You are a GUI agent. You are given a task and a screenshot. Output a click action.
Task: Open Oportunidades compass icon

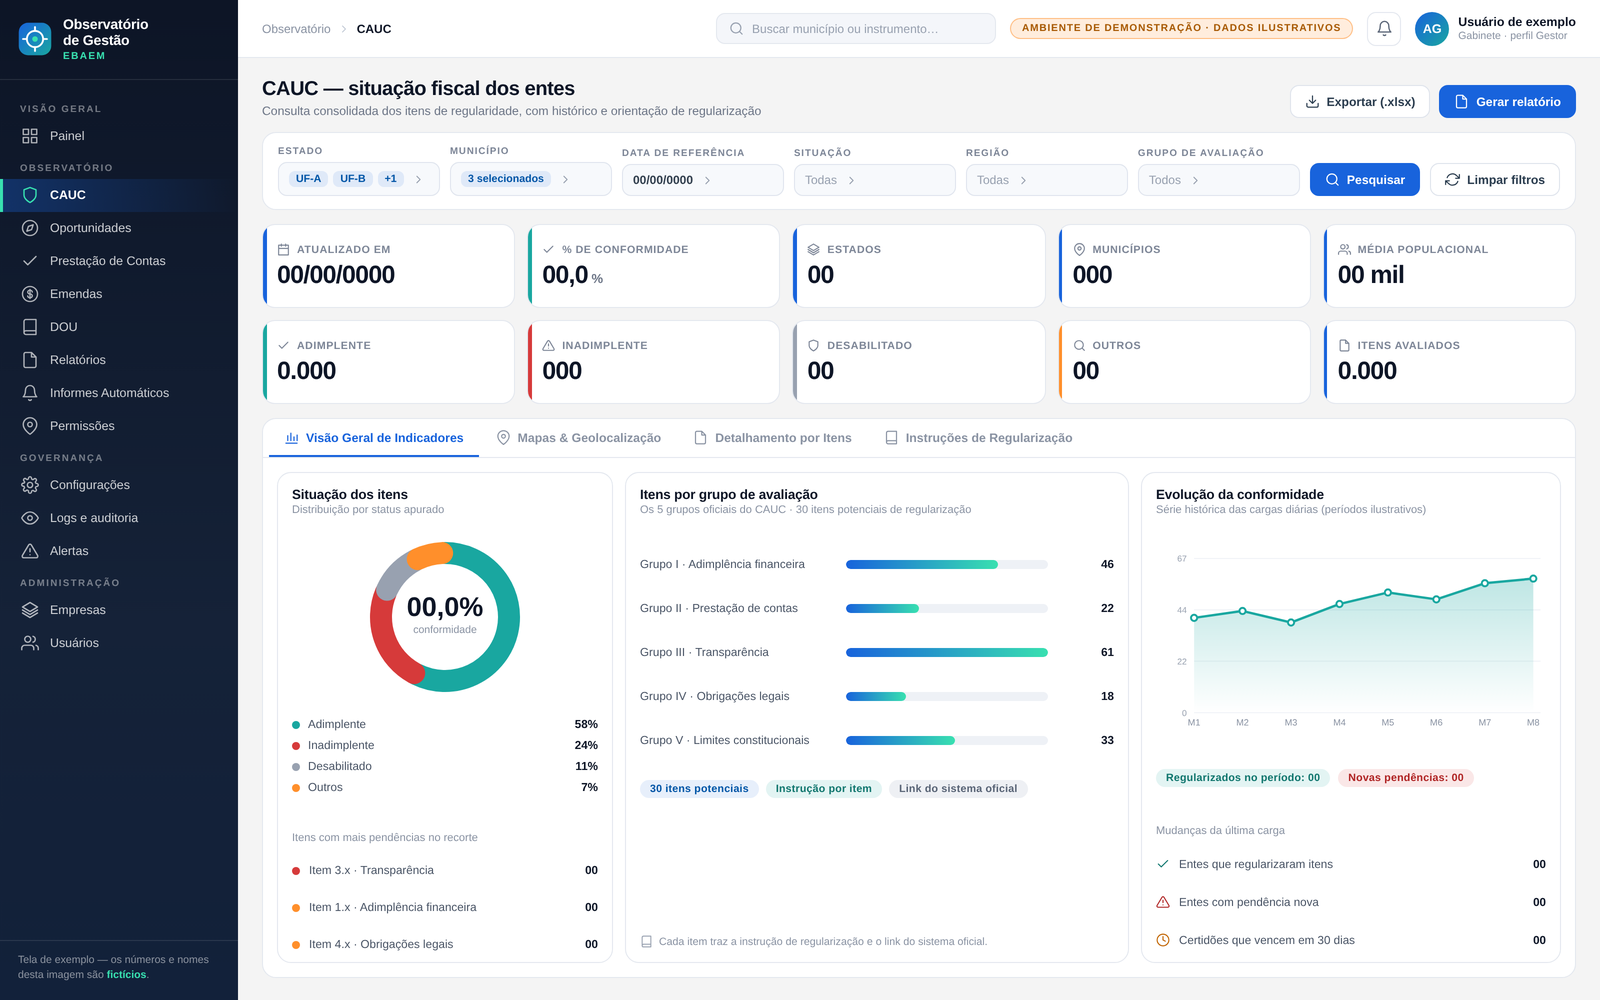tap(30, 228)
